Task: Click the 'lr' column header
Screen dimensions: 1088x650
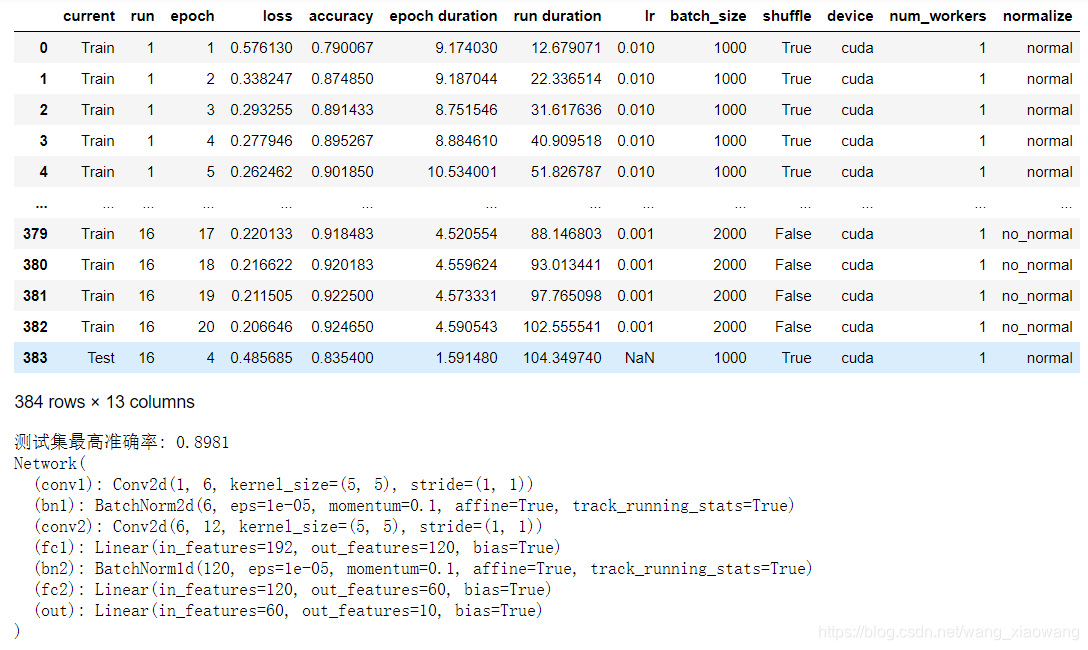Action: (x=649, y=16)
